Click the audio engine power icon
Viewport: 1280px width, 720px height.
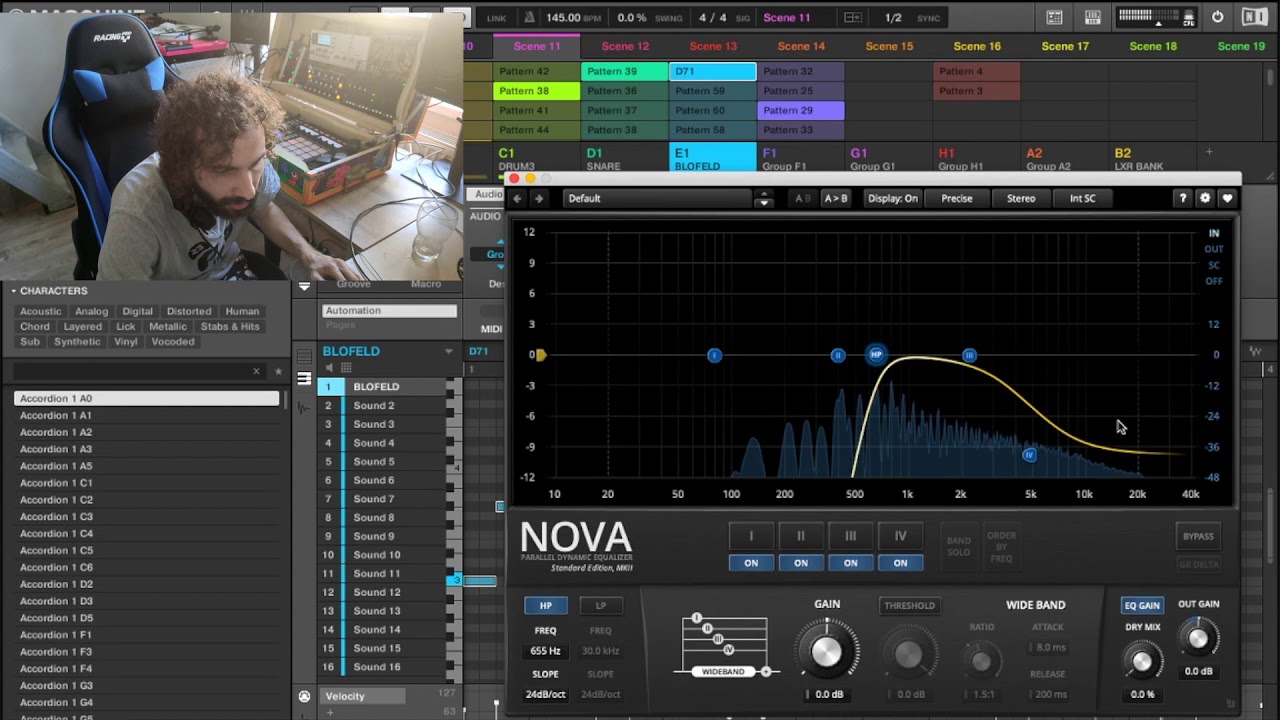[x=1217, y=17]
